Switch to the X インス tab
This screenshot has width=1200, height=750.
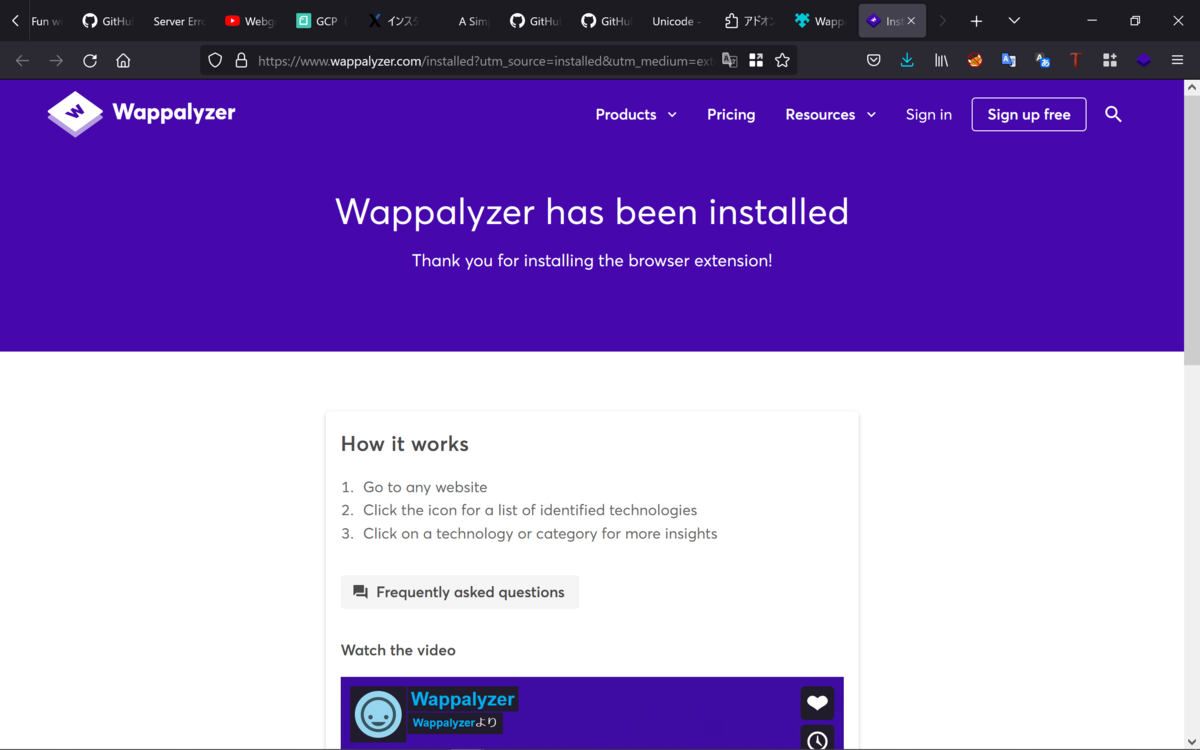pyautogui.click(x=392, y=21)
